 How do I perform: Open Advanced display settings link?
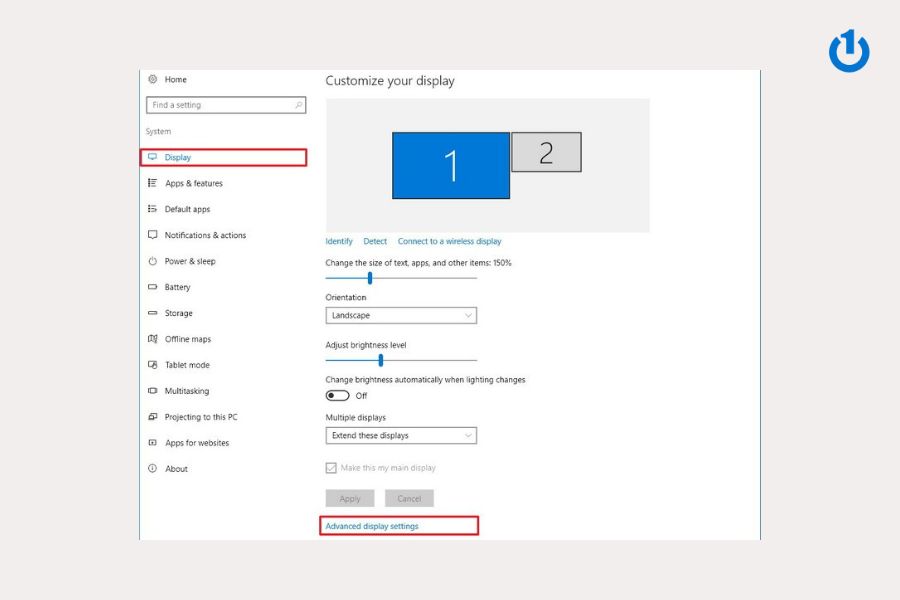pos(372,526)
